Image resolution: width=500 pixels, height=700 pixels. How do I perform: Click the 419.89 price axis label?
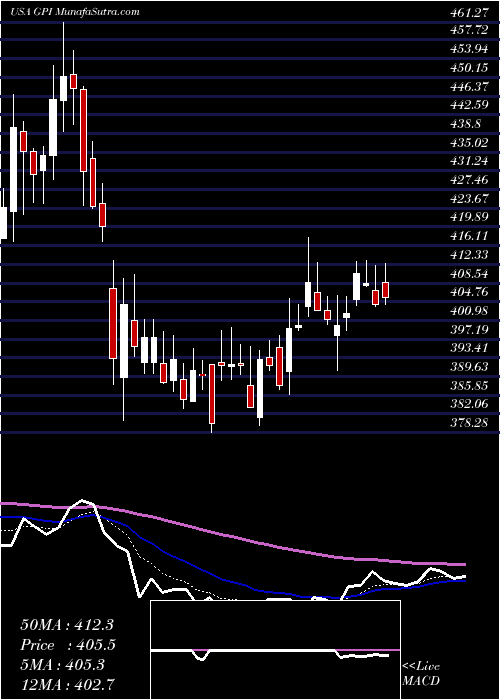(467, 217)
